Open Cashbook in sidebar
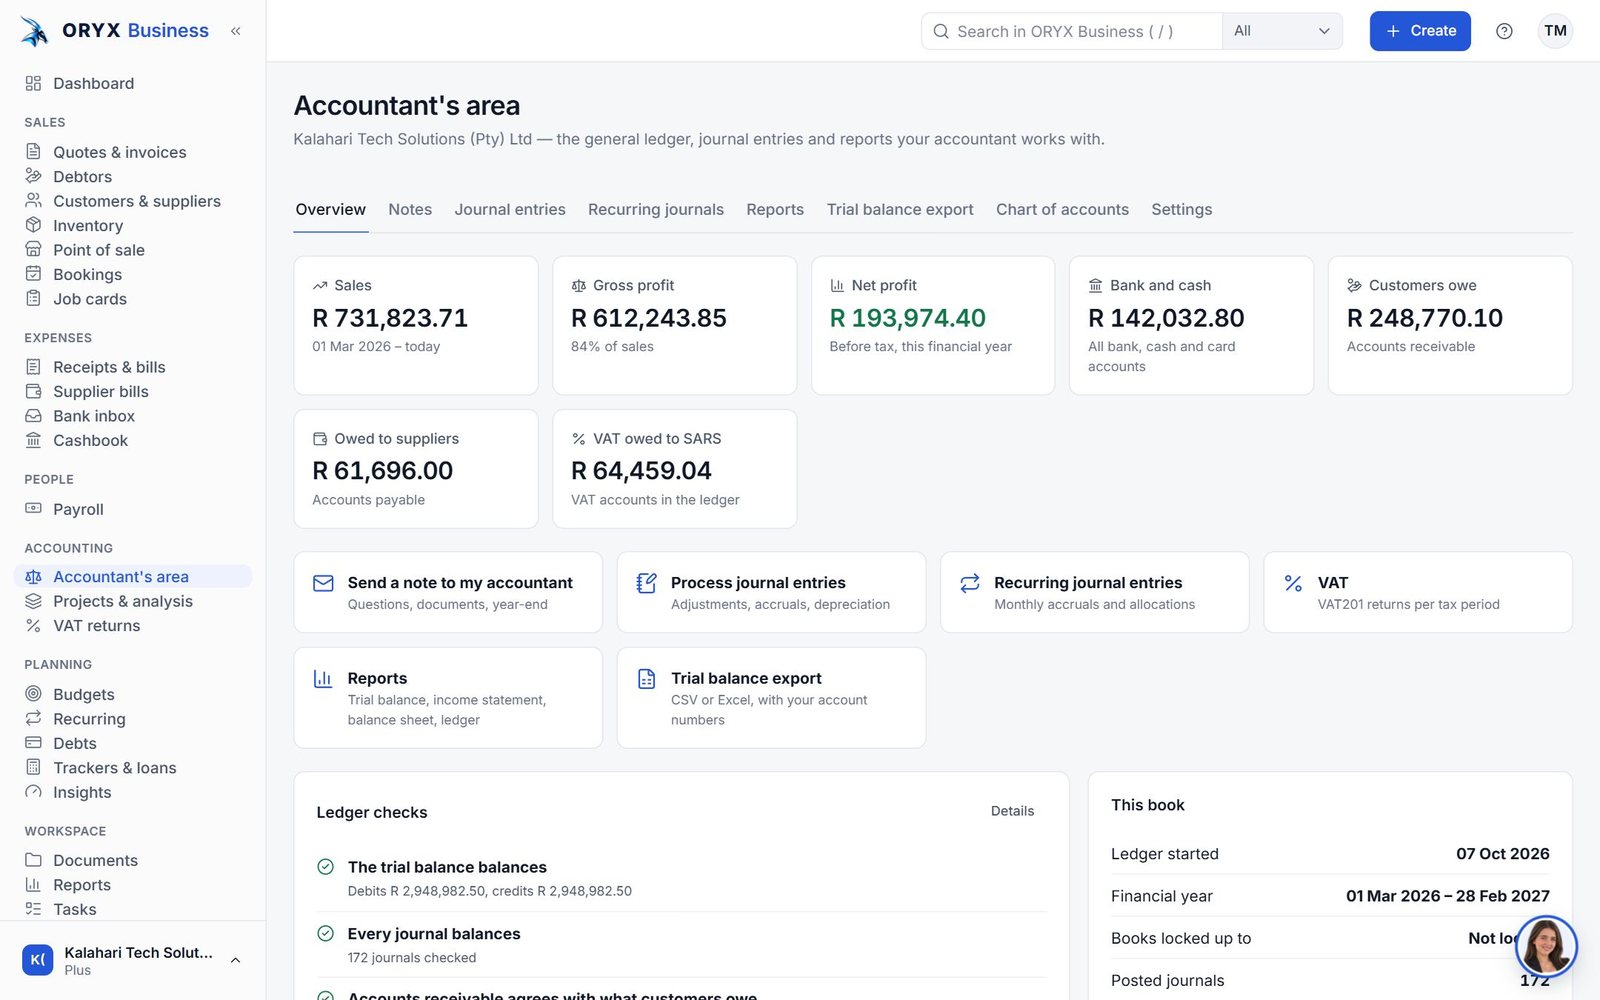 click(x=133, y=440)
